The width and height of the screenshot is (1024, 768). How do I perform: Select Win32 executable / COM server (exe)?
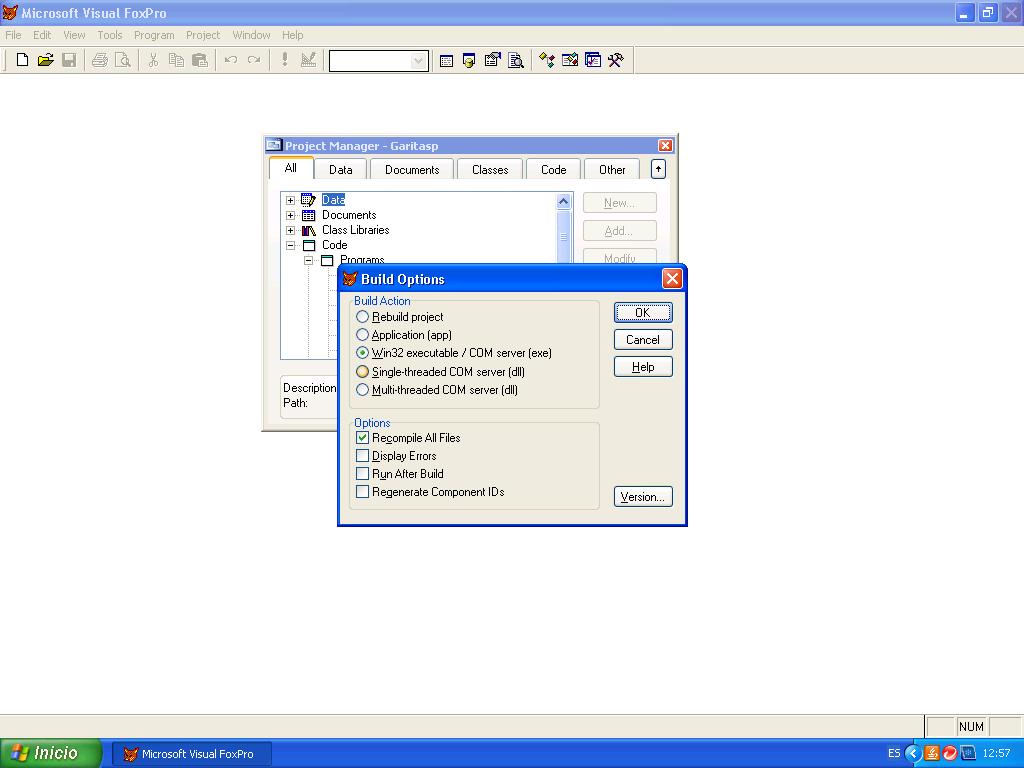[362, 353]
